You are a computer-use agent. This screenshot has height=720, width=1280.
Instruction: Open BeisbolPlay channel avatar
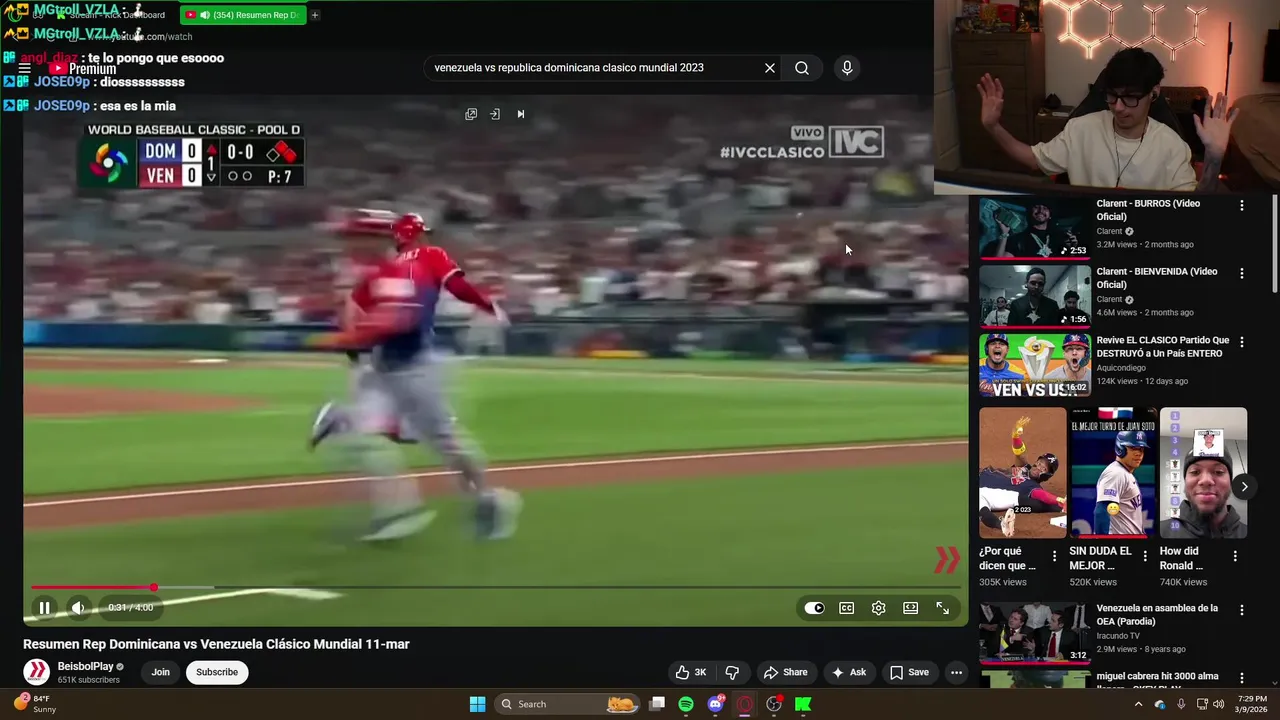[x=37, y=672]
